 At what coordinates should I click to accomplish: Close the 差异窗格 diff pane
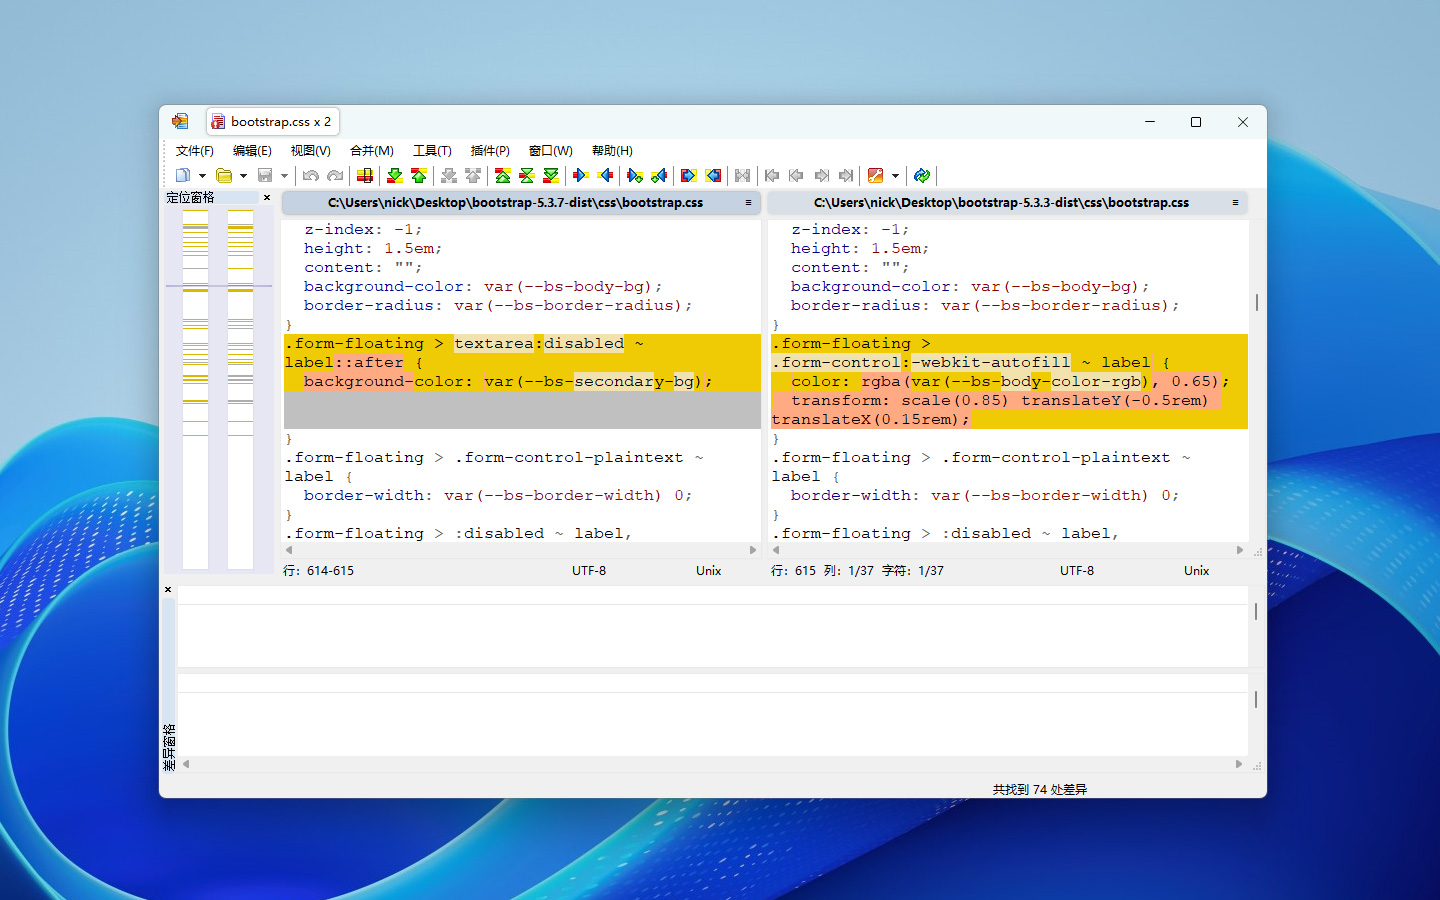168,590
